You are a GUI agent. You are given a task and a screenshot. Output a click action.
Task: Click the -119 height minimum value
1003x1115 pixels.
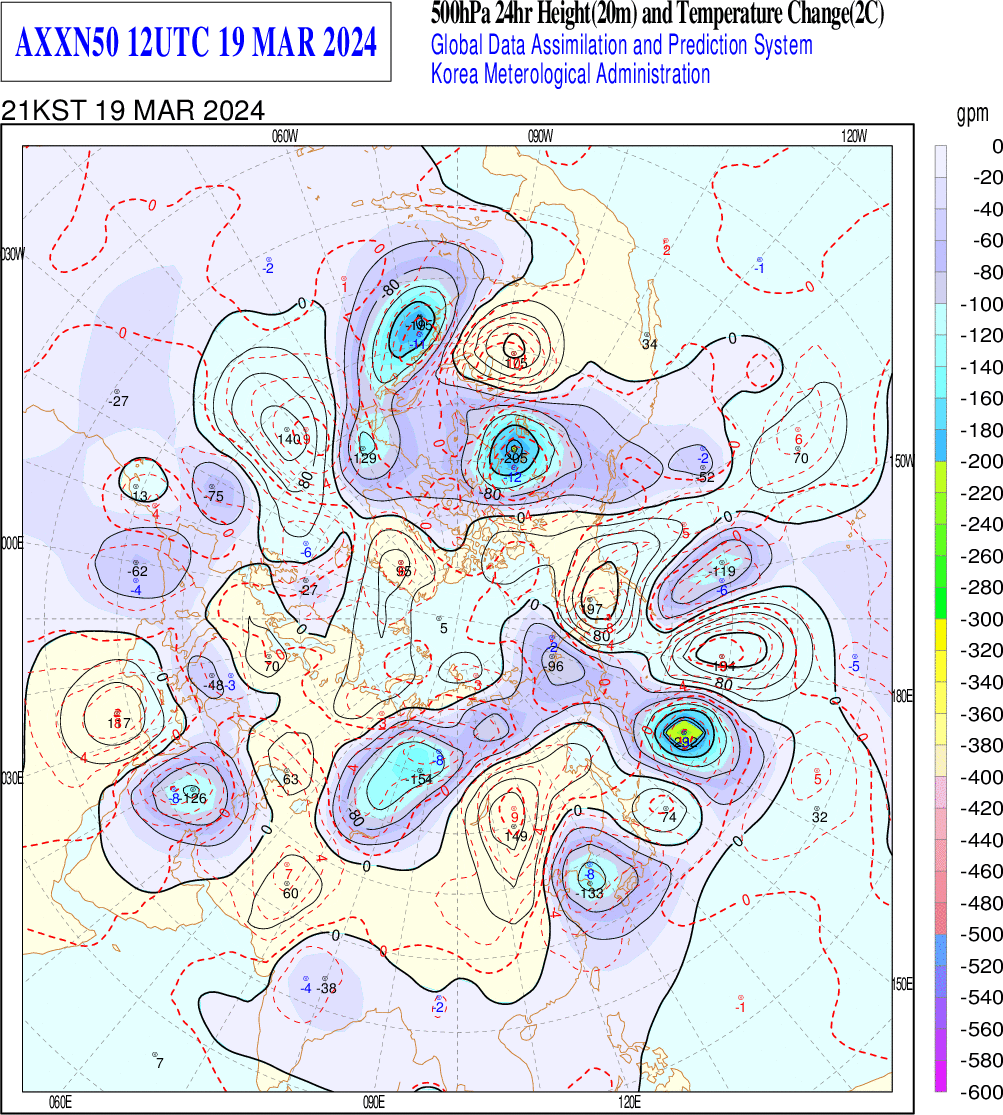[x=722, y=571]
